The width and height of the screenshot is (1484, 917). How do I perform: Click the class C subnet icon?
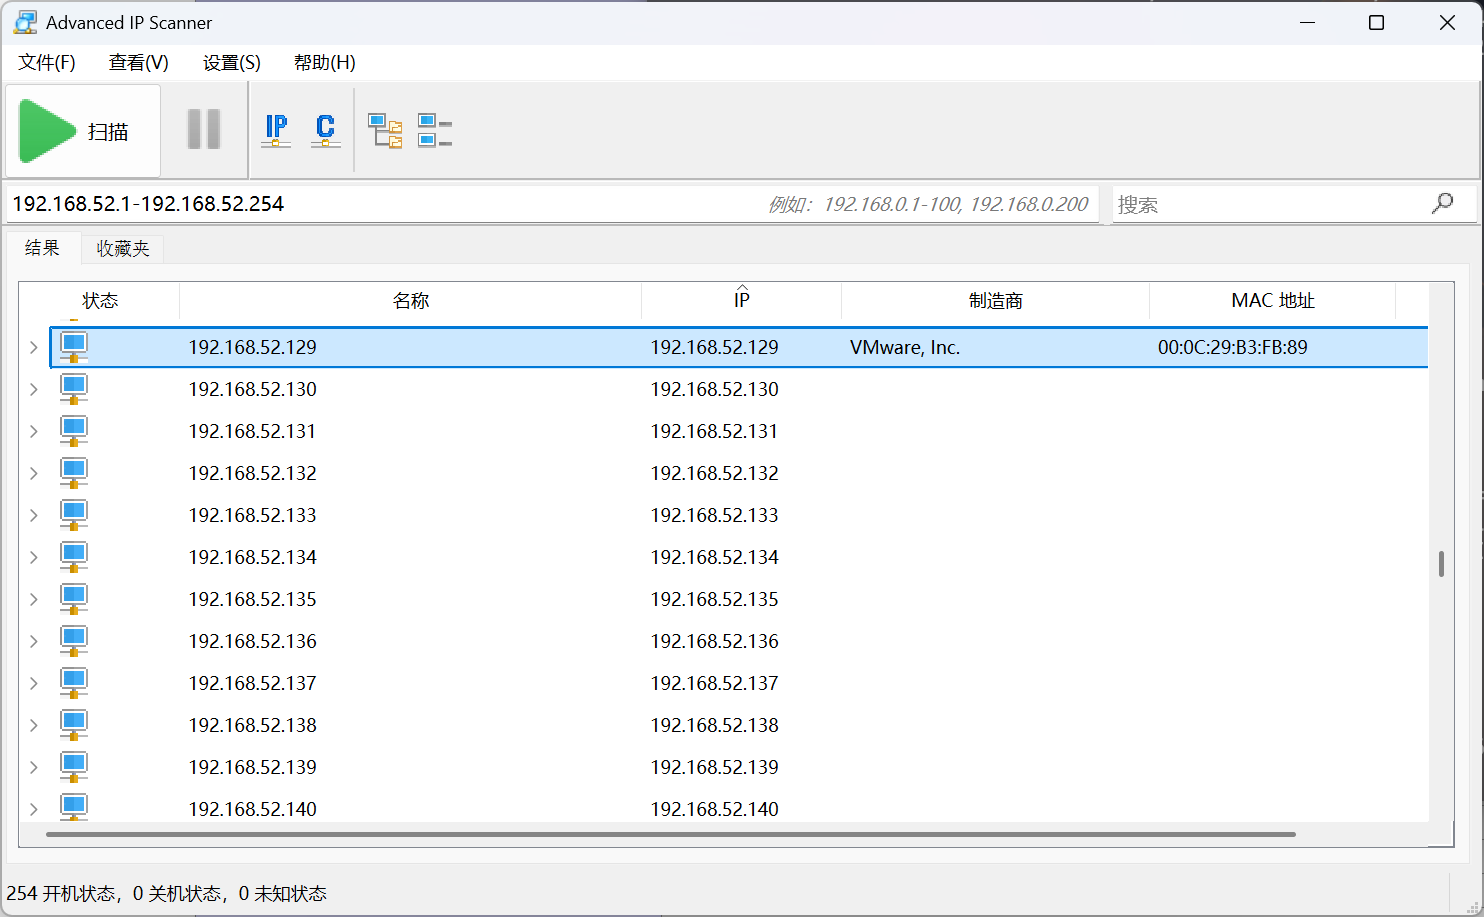[325, 130]
